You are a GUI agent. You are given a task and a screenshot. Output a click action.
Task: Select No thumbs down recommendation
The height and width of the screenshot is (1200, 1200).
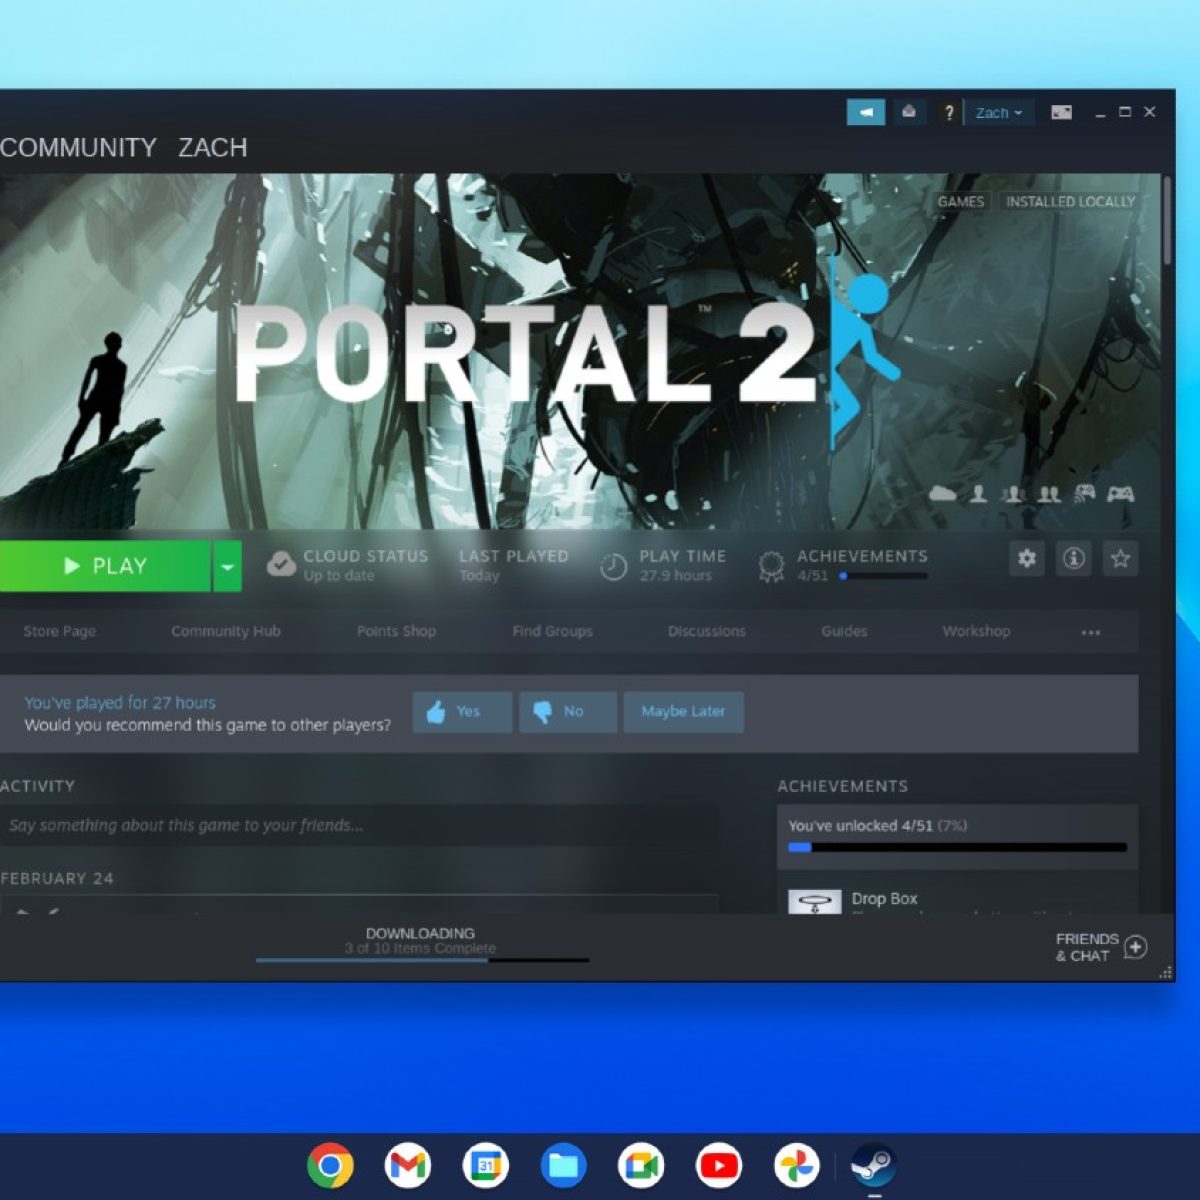[x=567, y=712]
